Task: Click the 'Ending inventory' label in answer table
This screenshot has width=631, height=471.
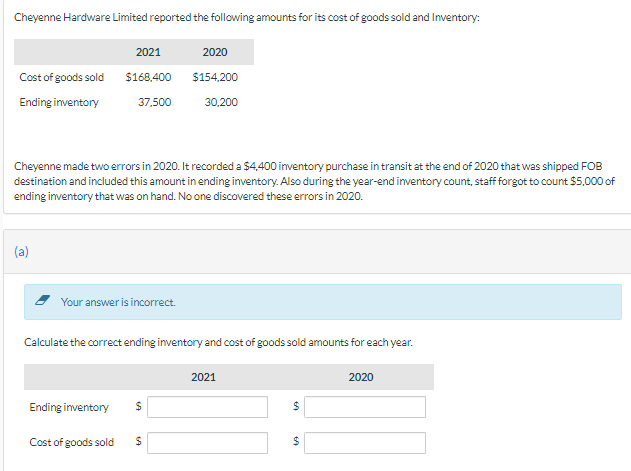Action: (x=69, y=407)
